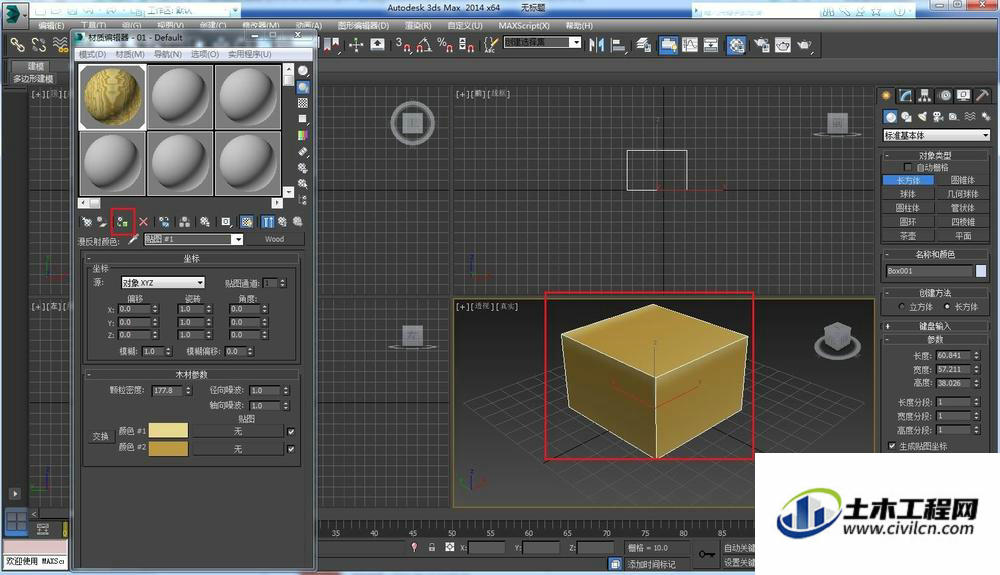Select the Lights category icon
The width and height of the screenshot is (1000, 575).
922,117
